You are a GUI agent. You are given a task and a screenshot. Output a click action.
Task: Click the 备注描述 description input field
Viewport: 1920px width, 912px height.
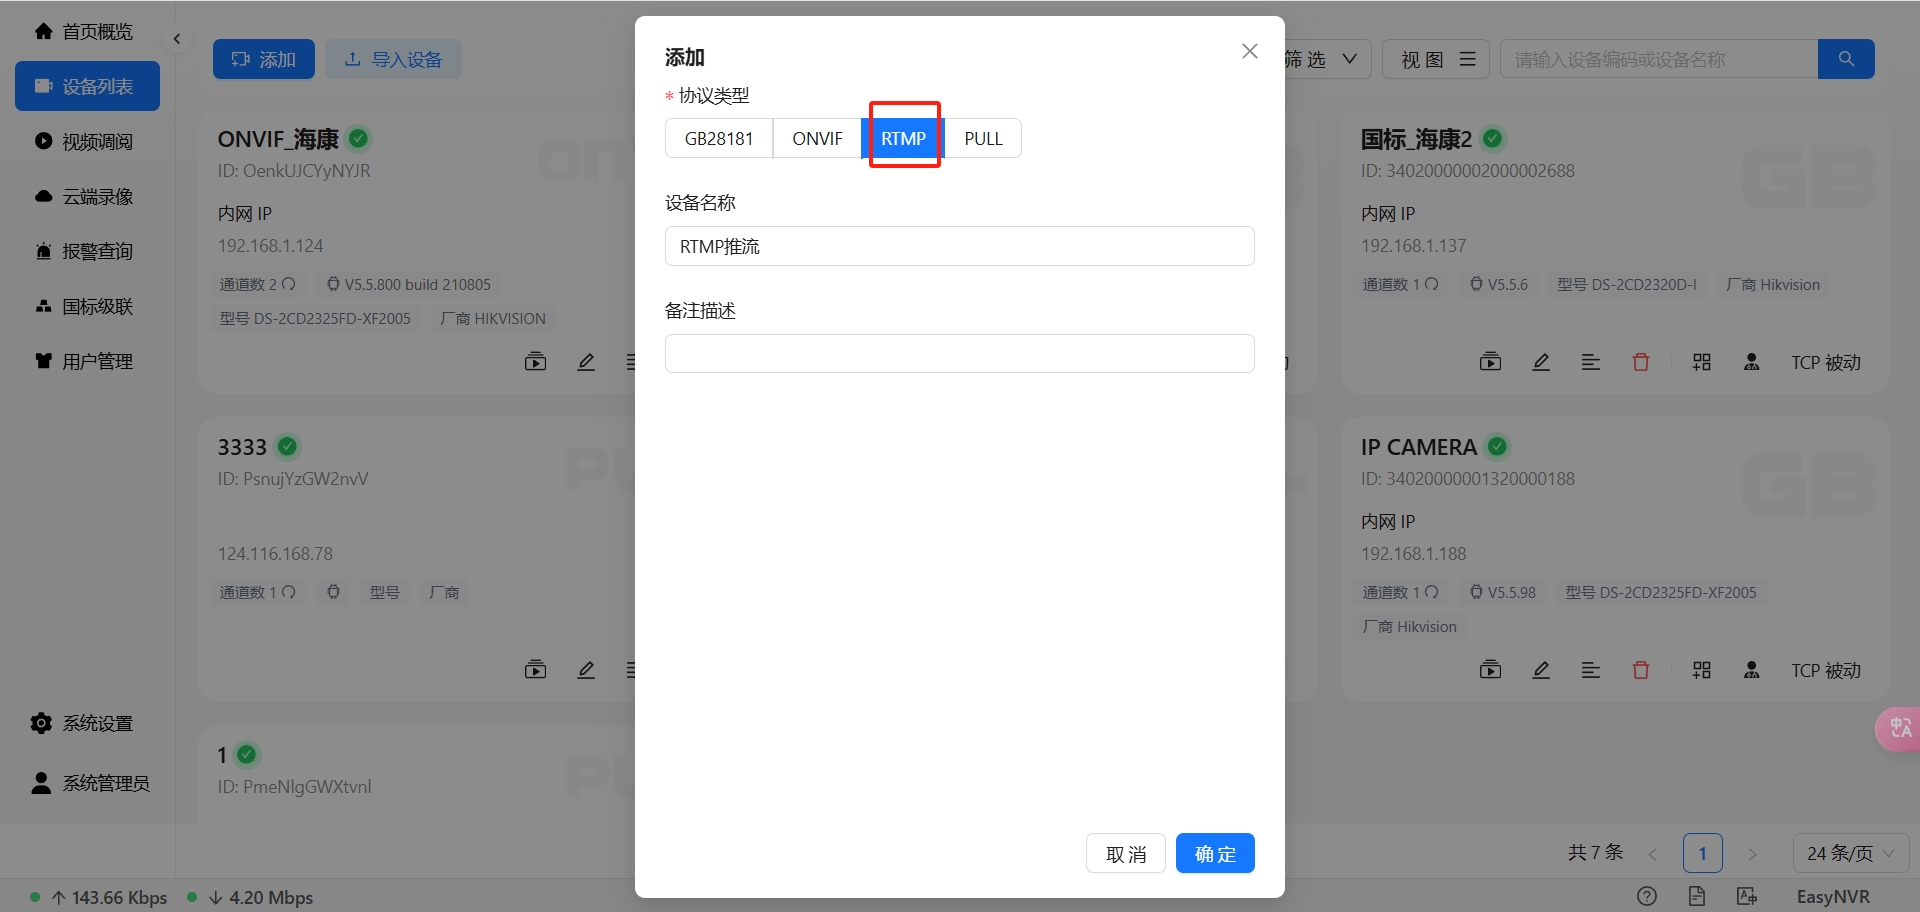coord(959,353)
